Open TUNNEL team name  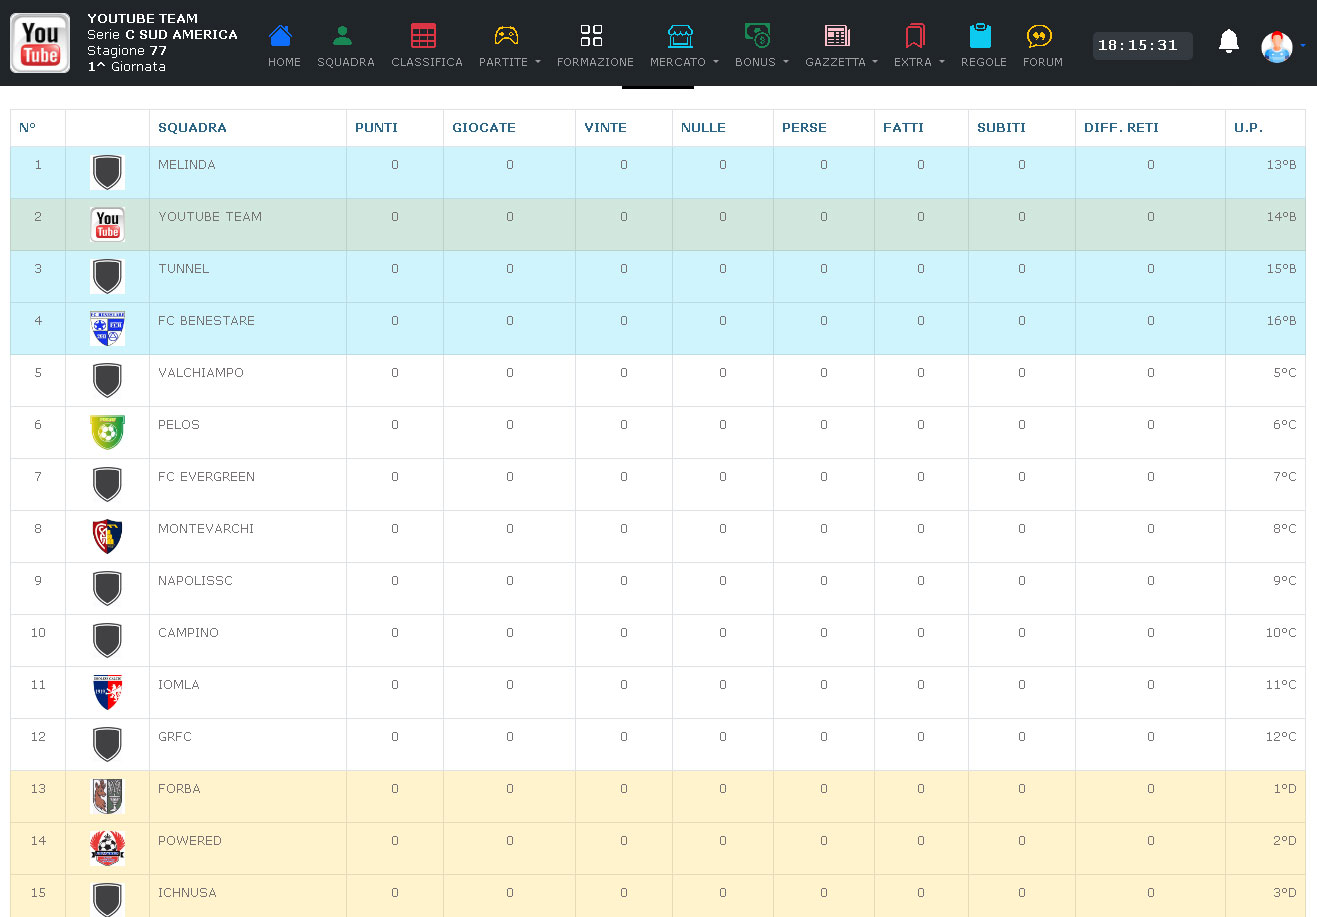pyautogui.click(x=184, y=269)
